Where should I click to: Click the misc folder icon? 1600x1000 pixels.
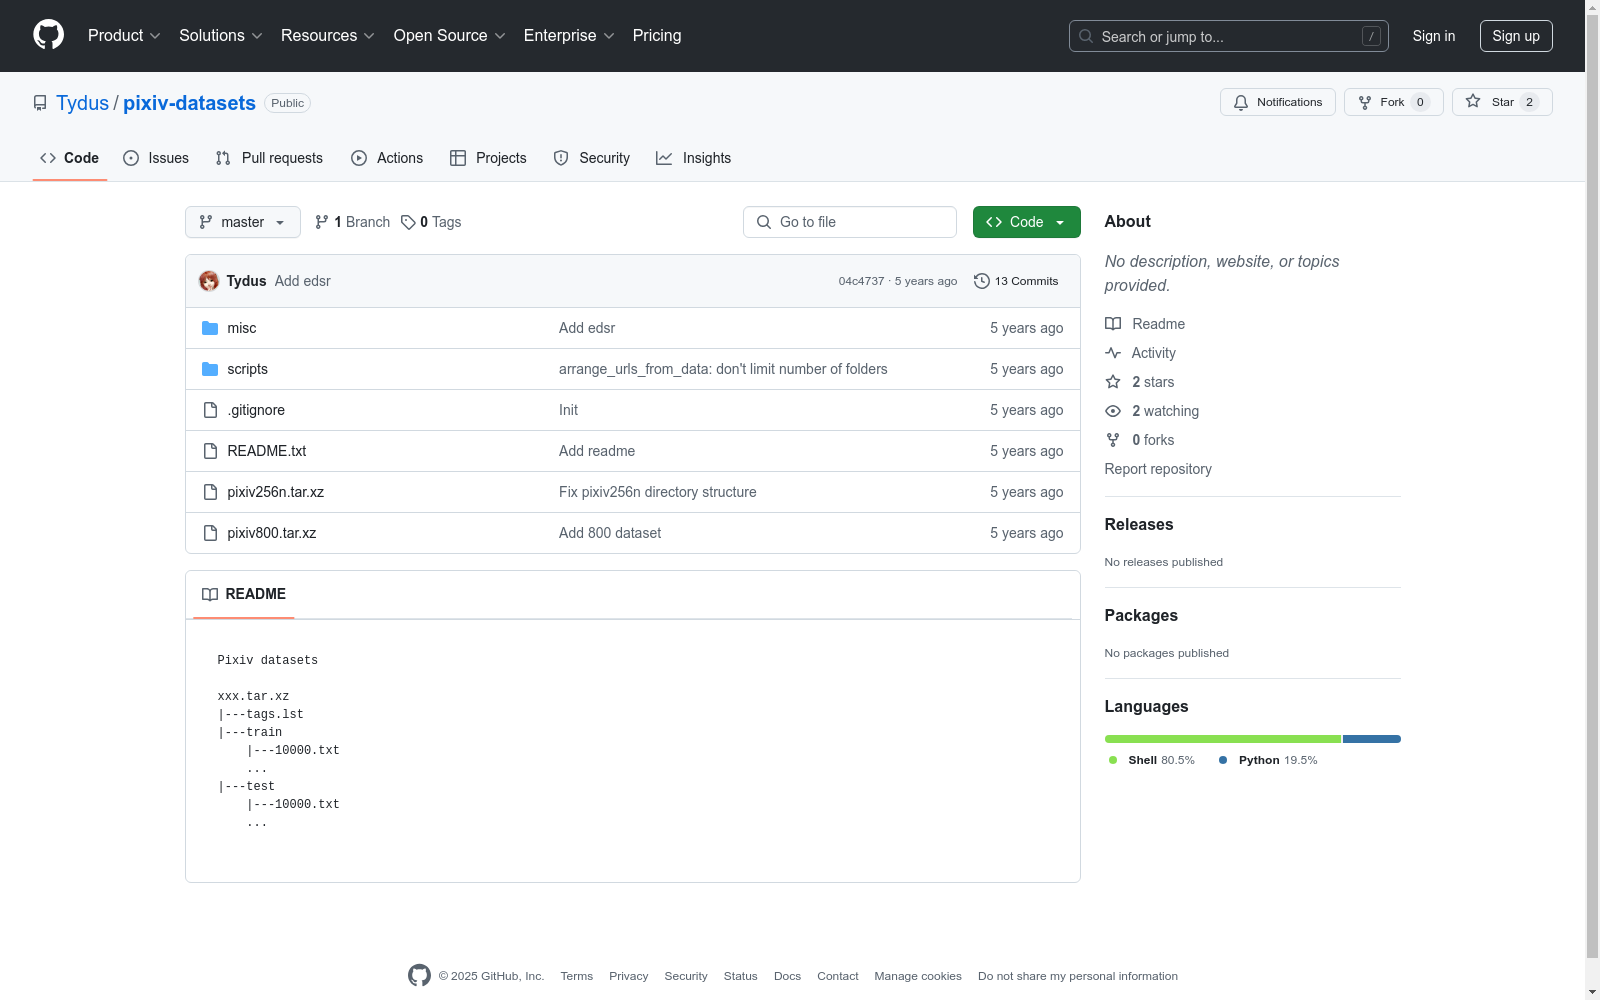pos(210,328)
